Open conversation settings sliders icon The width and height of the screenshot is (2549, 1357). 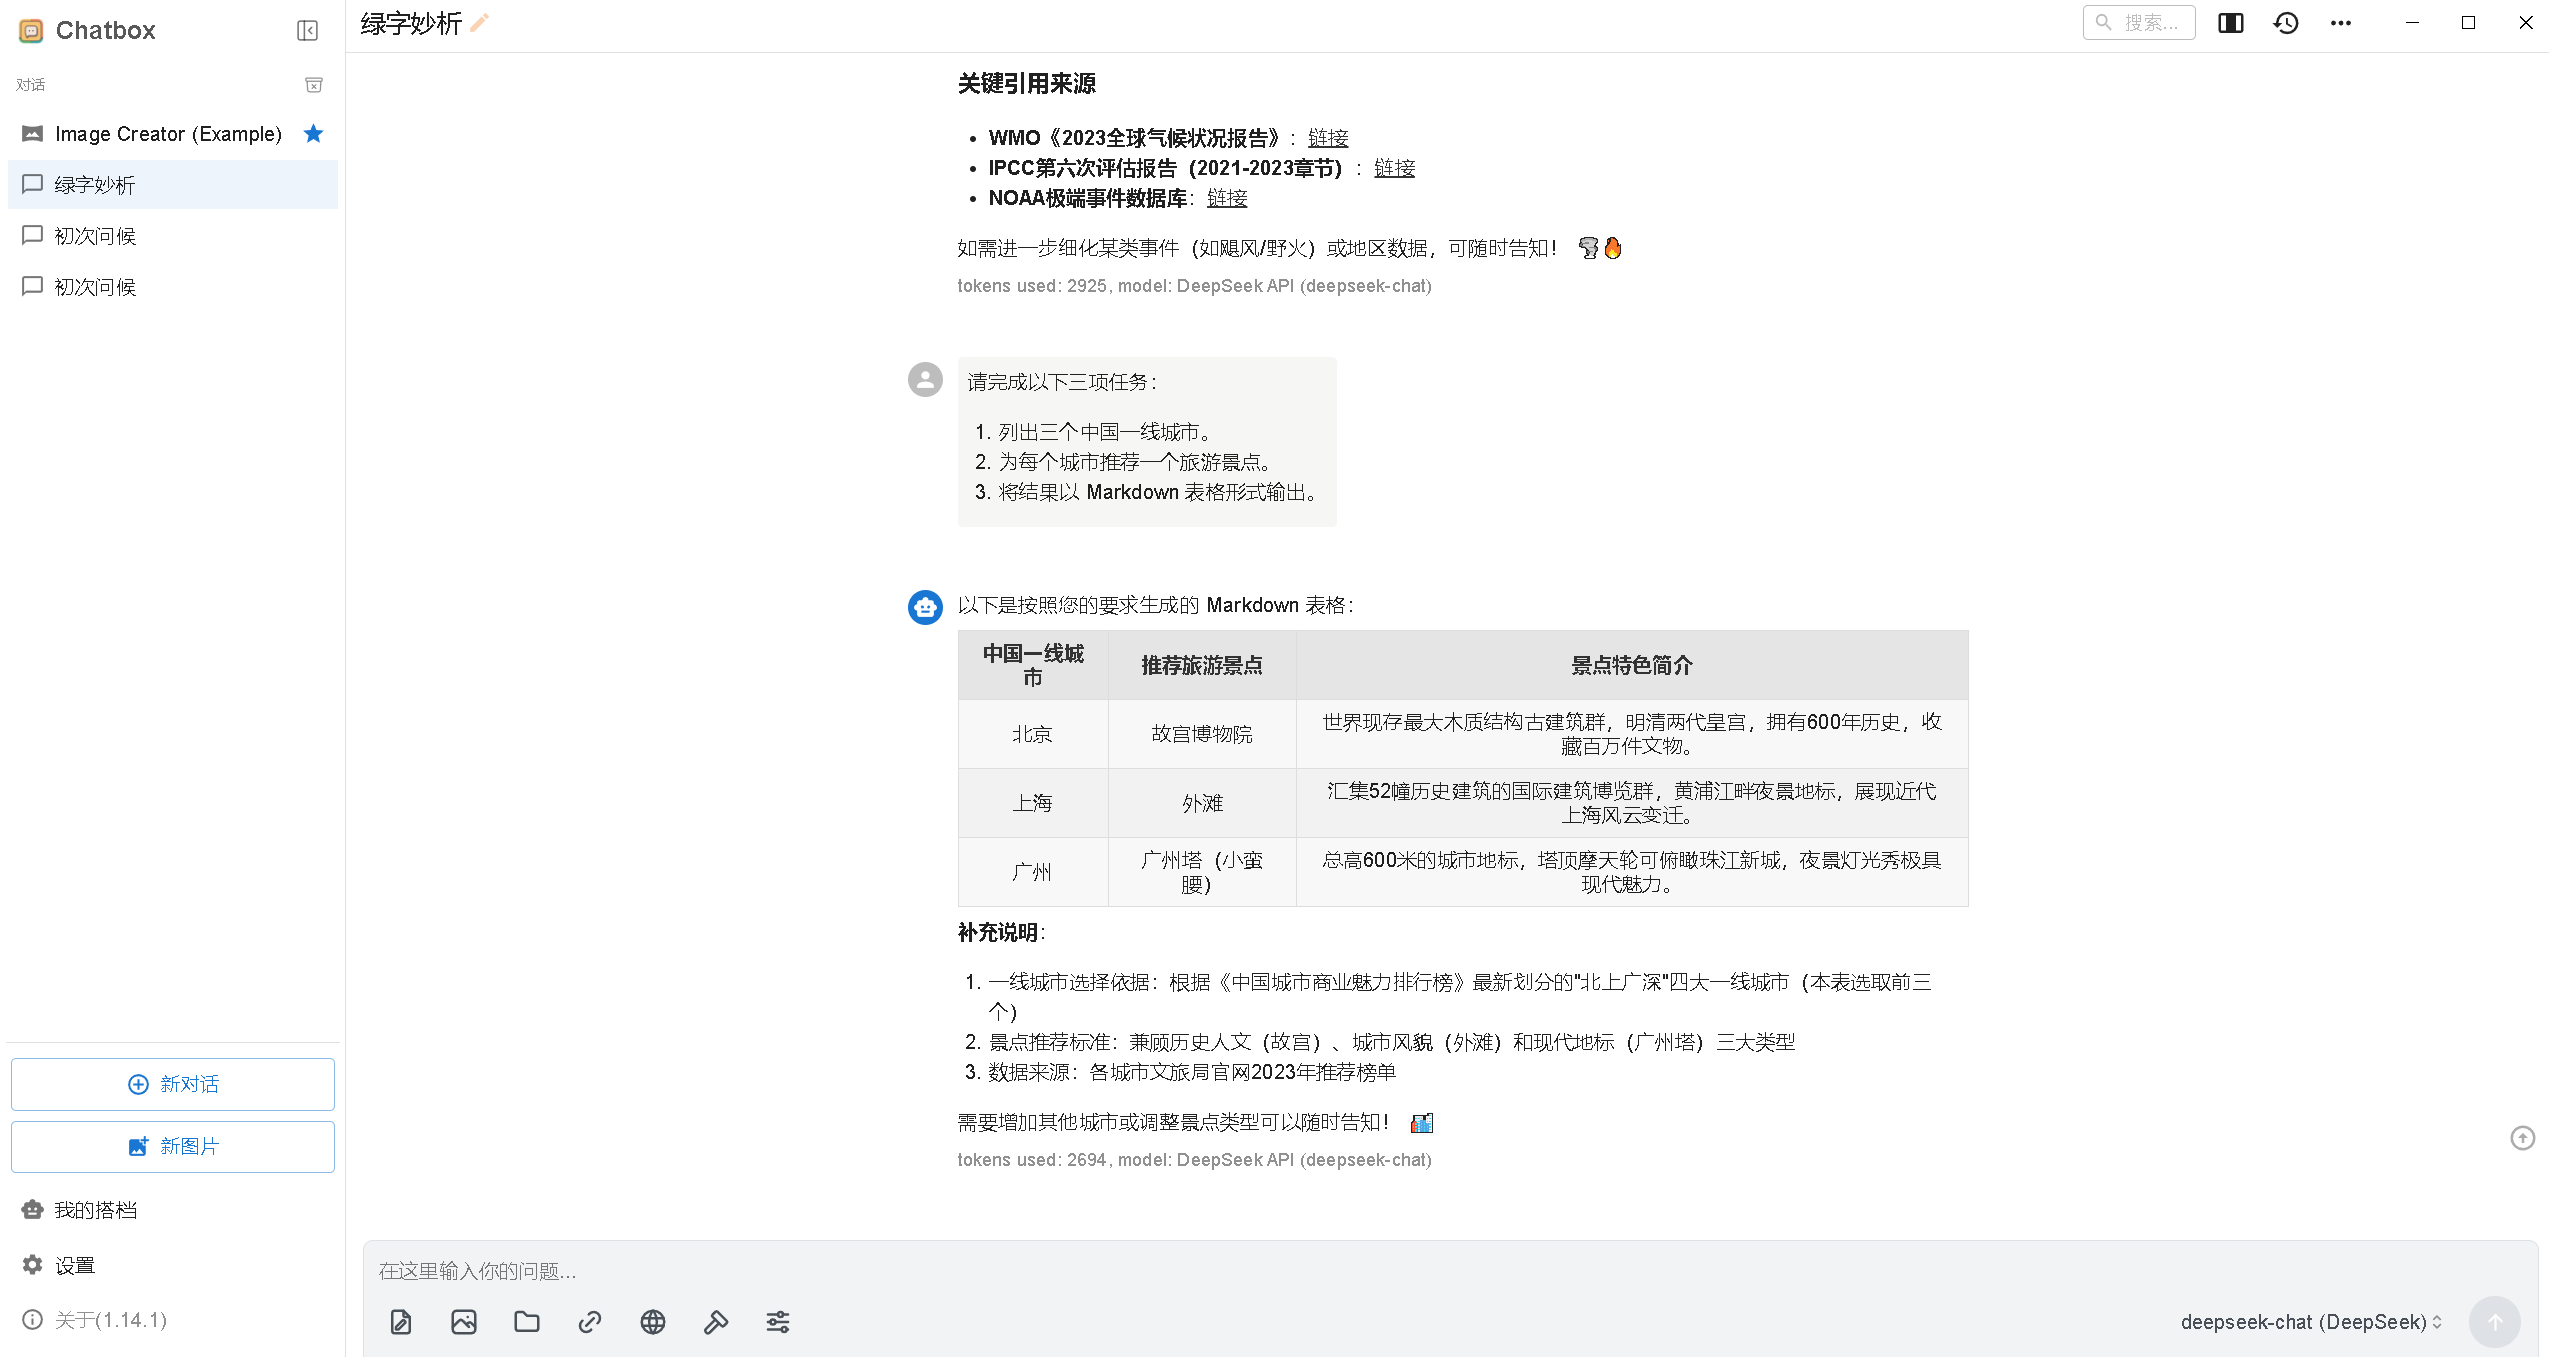pos(778,1322)
